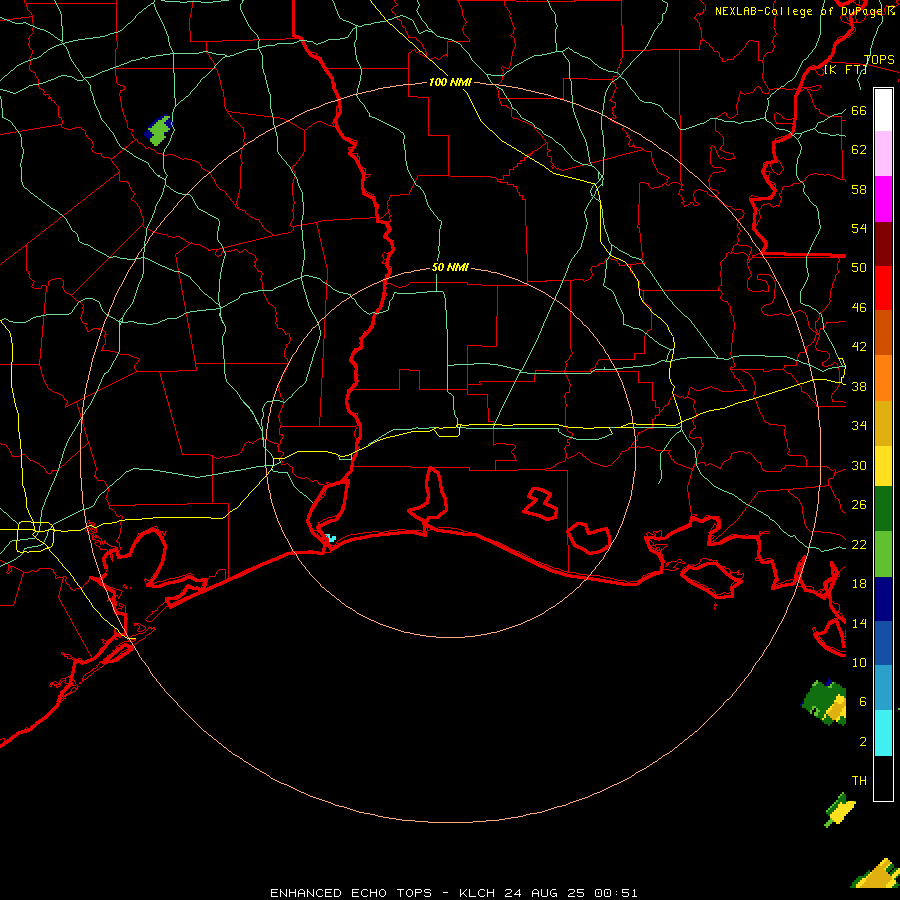Click the '26' legend value
Viewport: 900px width, 900px height.
click(859, 505)
